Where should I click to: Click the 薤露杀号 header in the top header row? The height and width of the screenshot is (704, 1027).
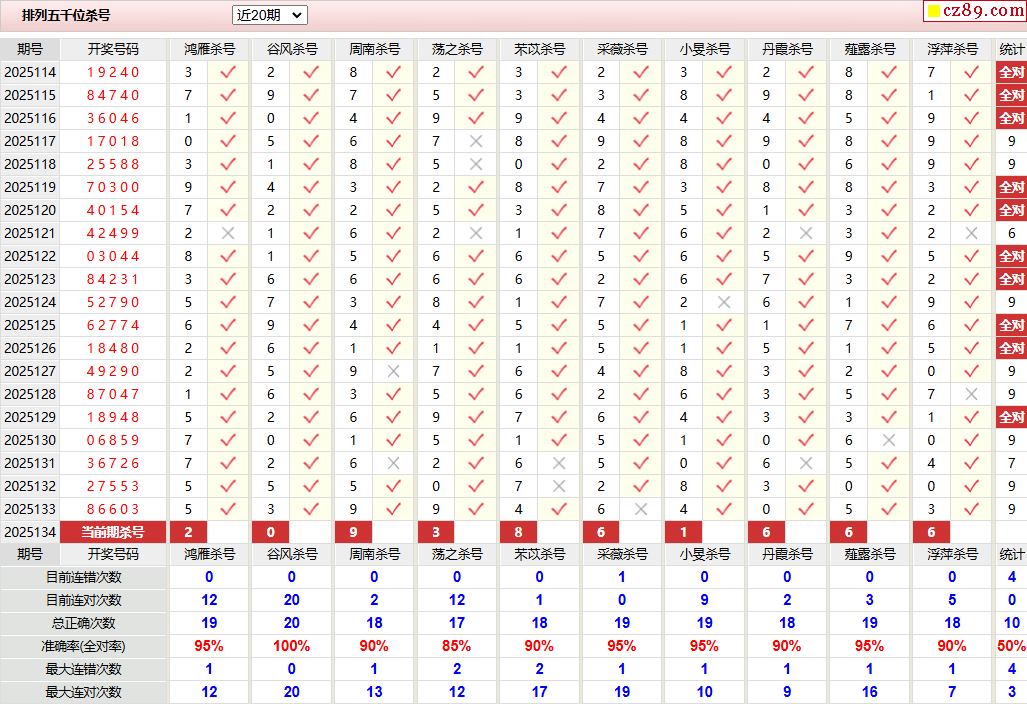869,49
